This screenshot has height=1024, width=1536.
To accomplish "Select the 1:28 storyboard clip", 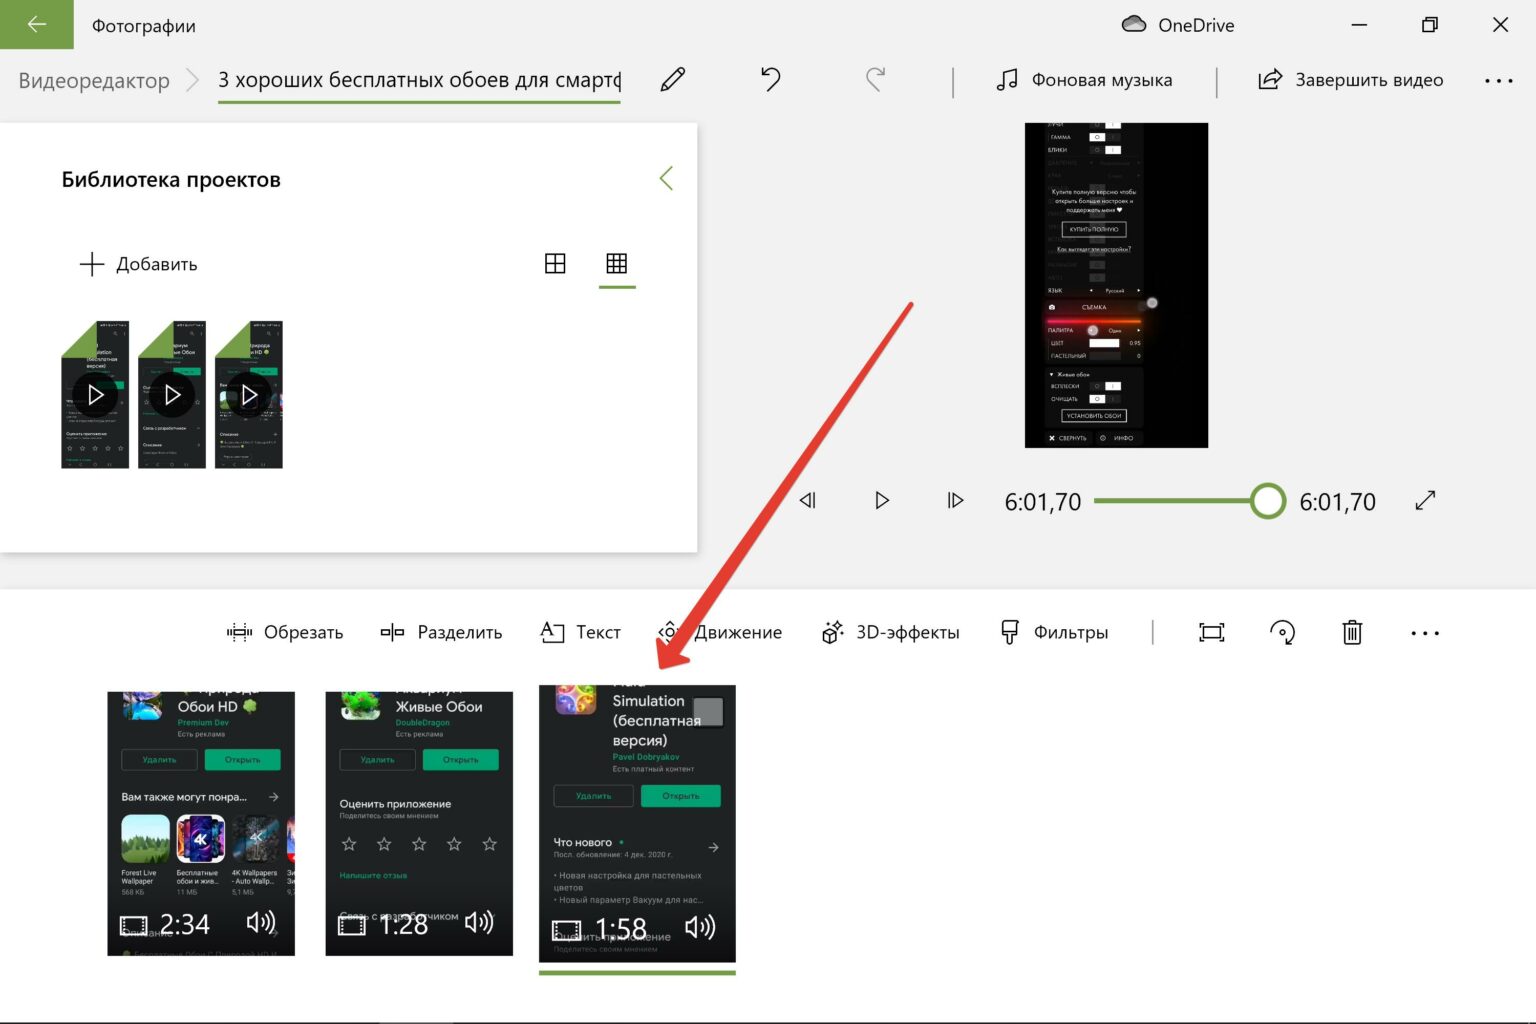I will click(419, 823).
